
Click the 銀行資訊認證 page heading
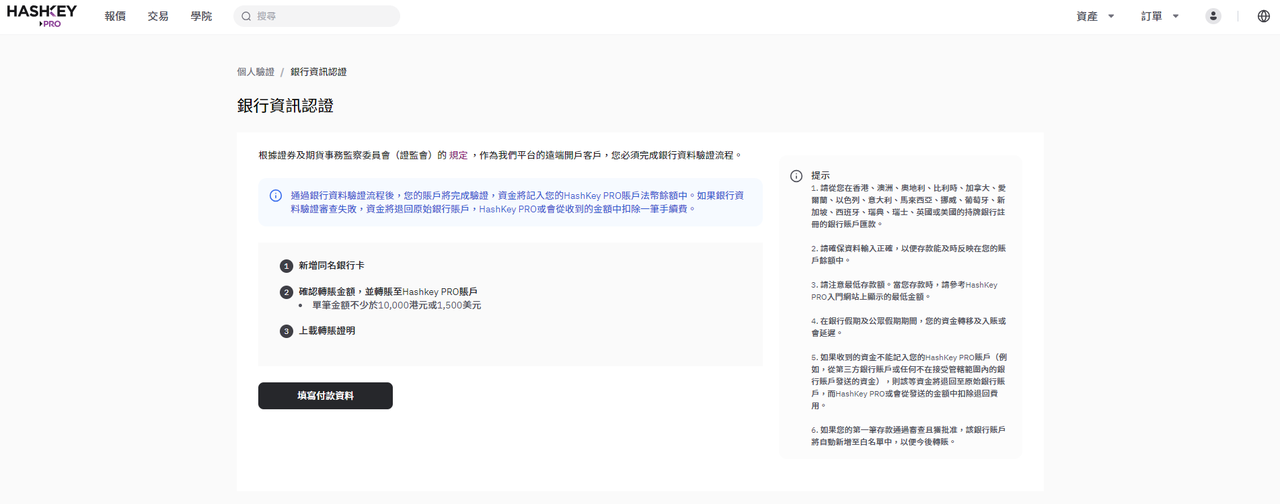tap(285, 105)
